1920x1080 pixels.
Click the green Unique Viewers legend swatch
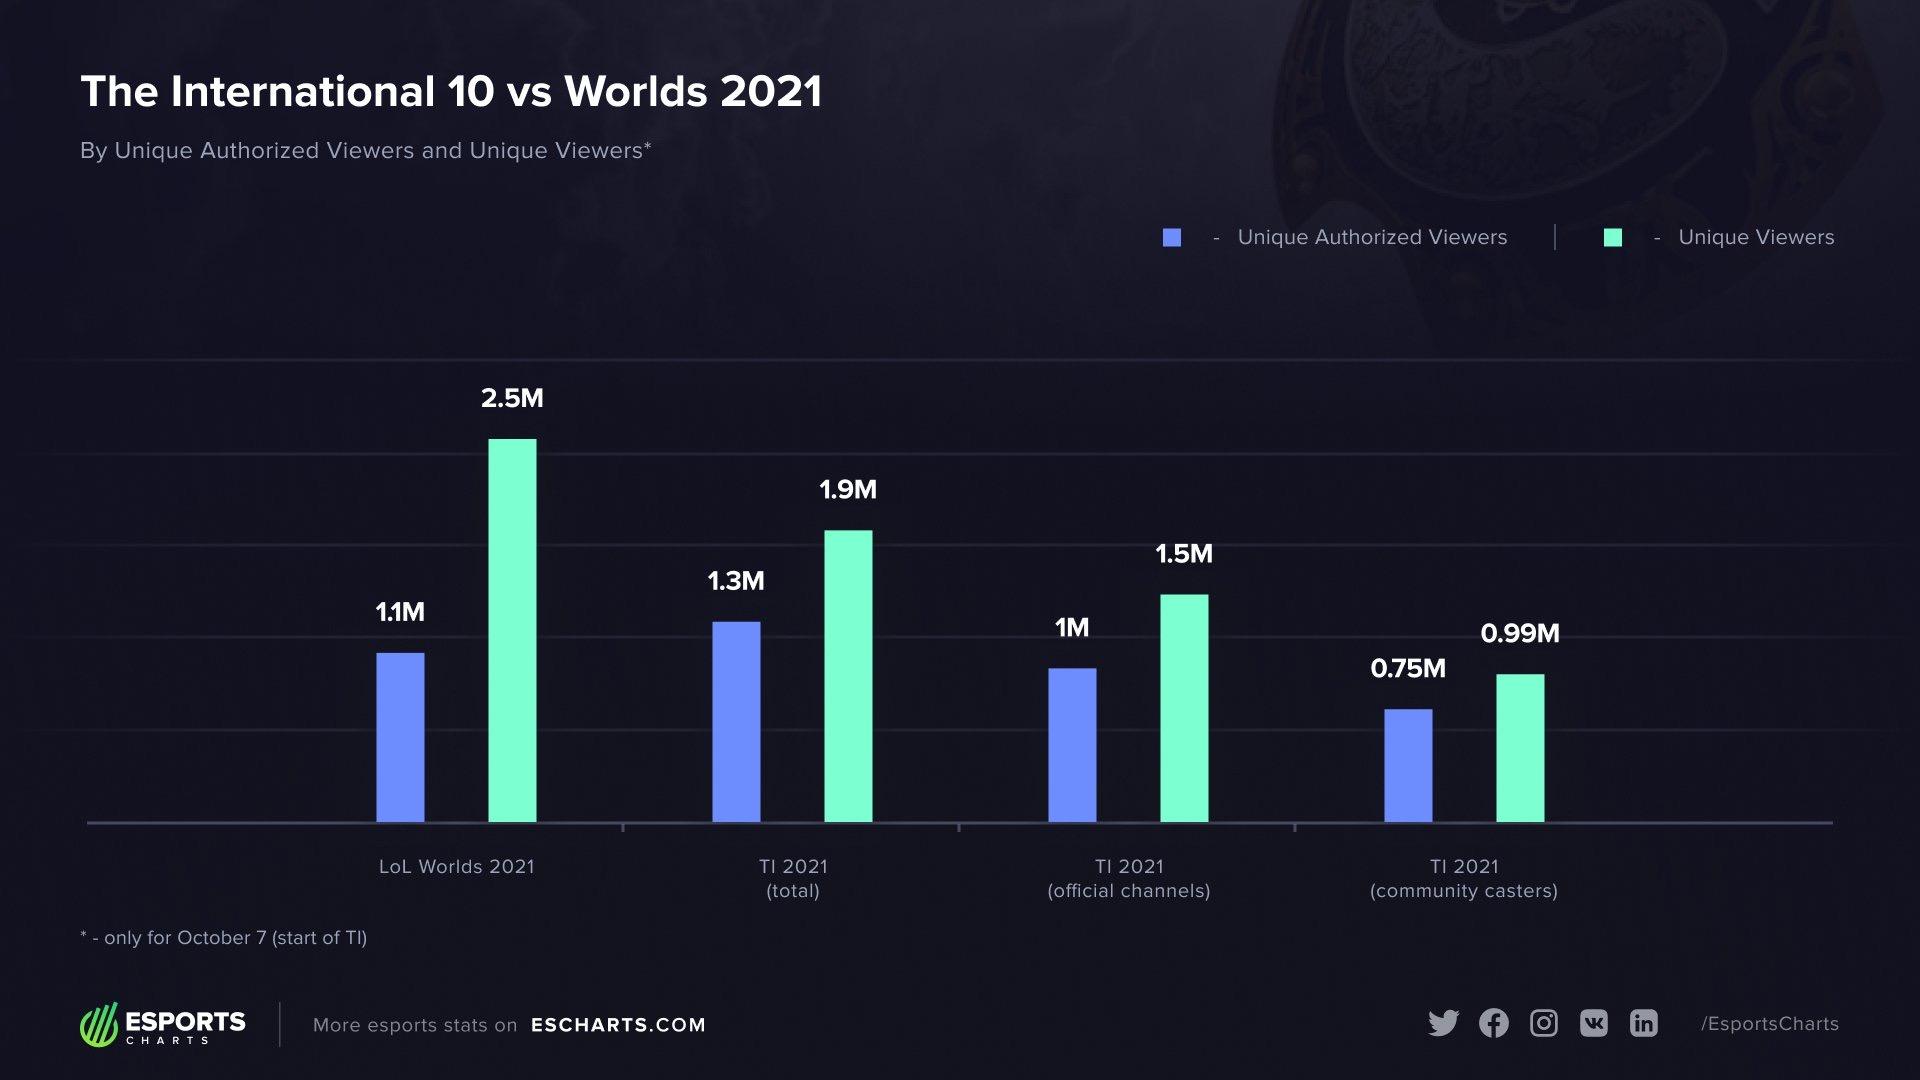(x=1613, y=238)
